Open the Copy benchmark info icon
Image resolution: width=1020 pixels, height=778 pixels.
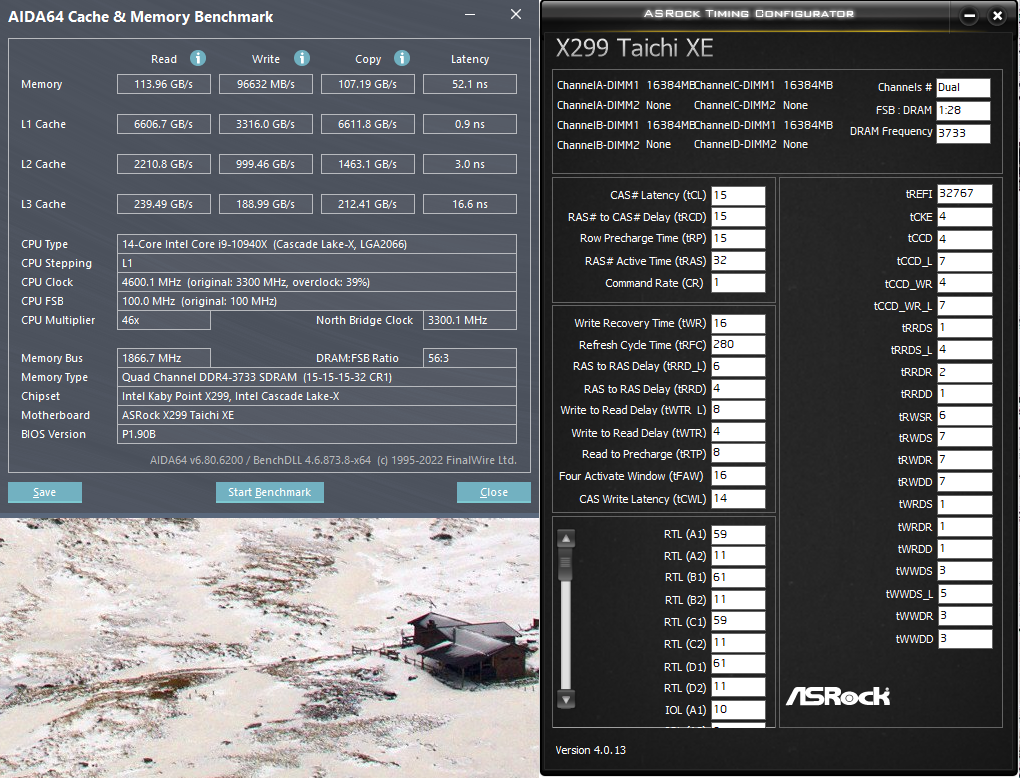tap(402, 59)
